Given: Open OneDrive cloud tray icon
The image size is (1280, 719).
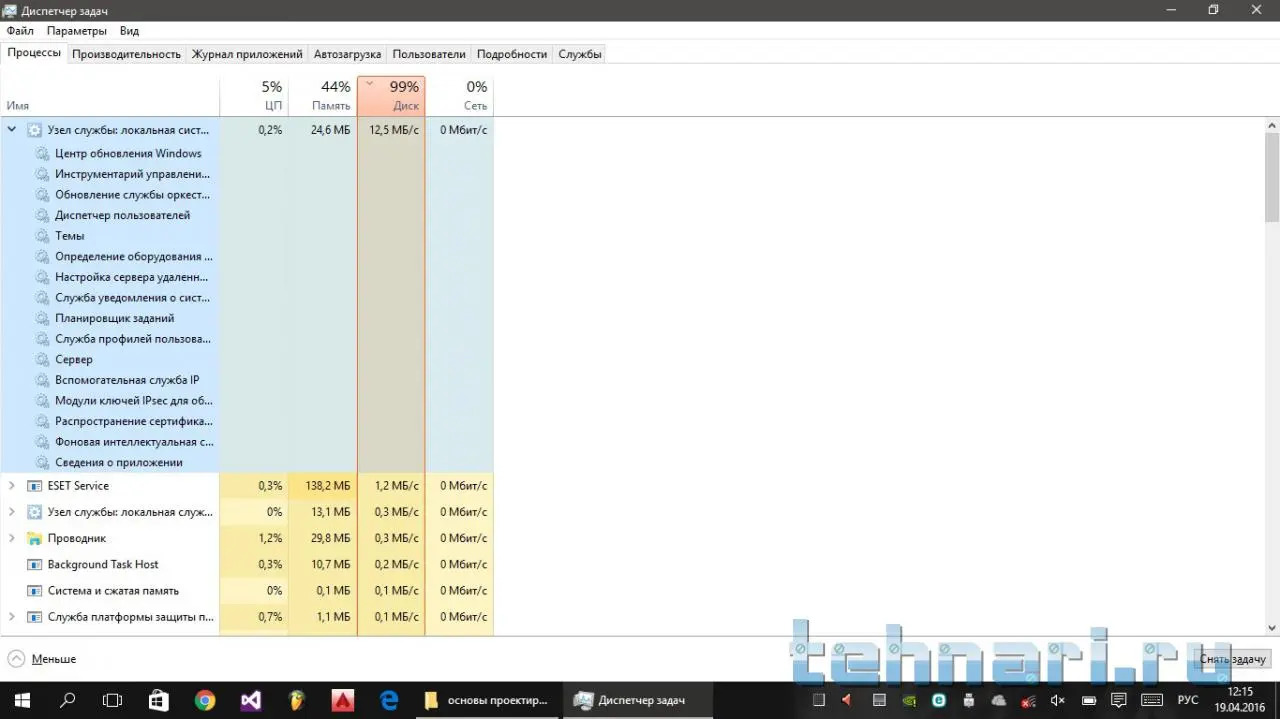Looking at the screenshot, I should pyautogui.click(x=999, y=700).
